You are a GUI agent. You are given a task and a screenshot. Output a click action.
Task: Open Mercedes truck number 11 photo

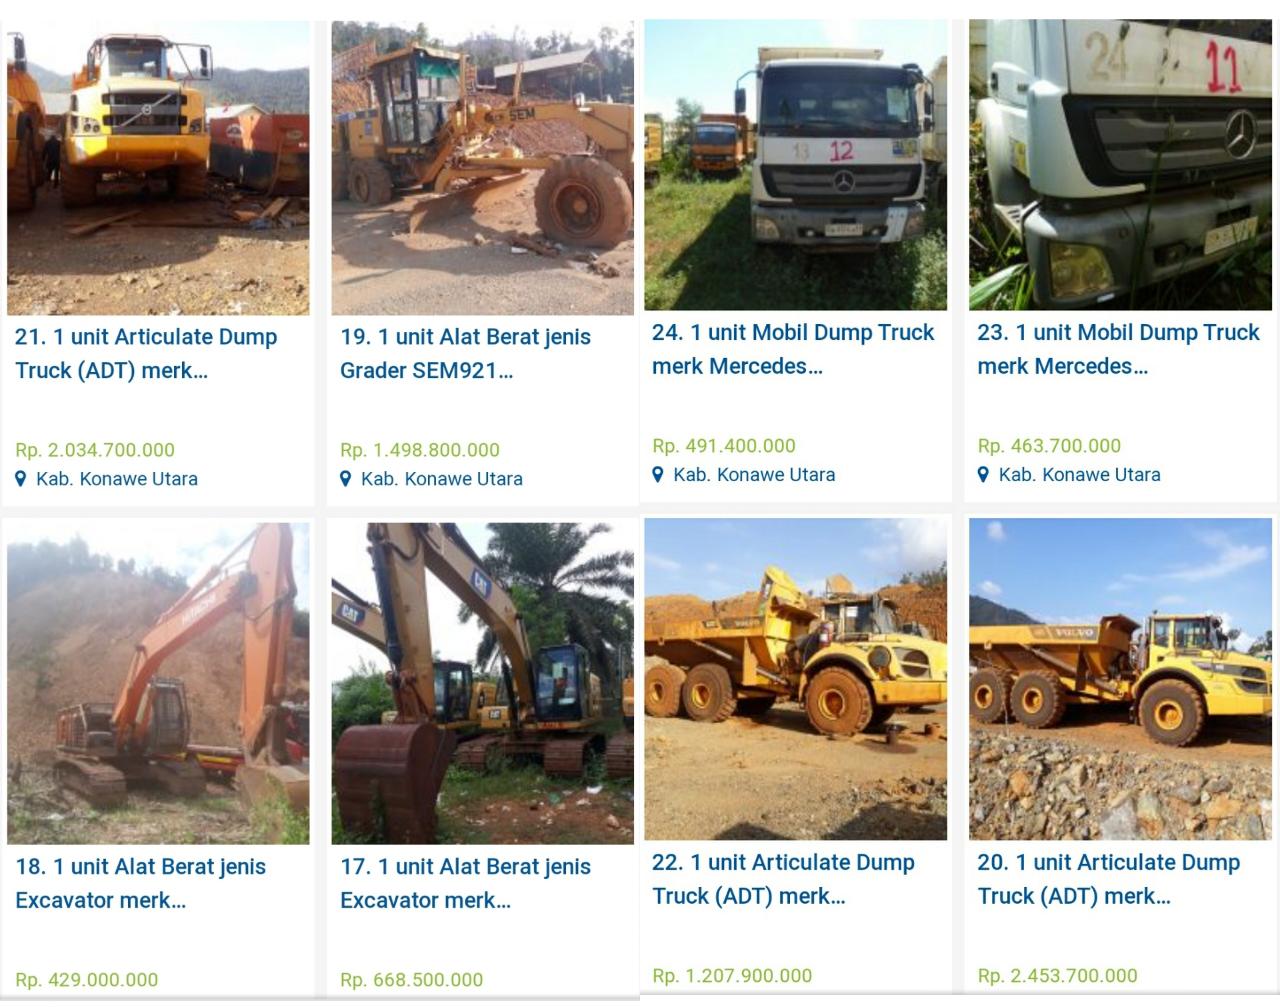coord(1120,165)
